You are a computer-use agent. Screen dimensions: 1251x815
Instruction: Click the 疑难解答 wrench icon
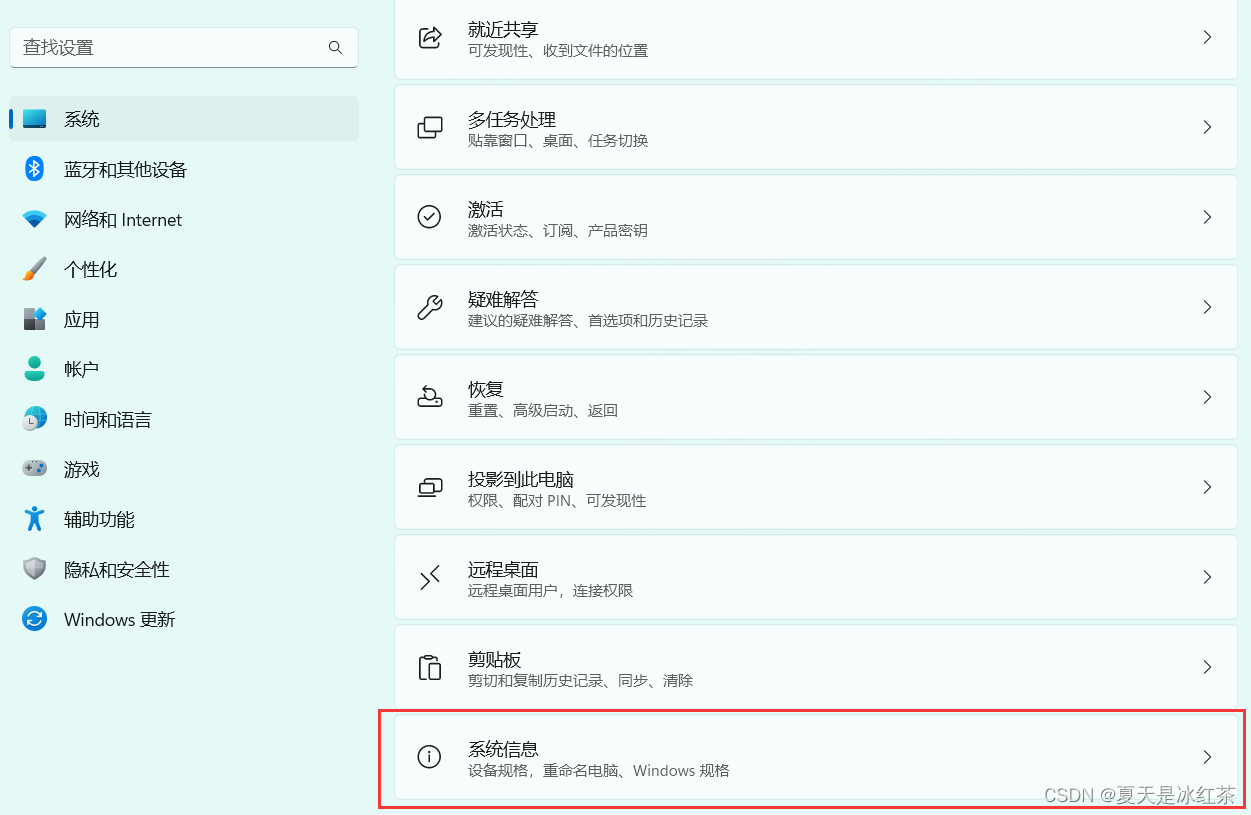[x=430, y=307]
